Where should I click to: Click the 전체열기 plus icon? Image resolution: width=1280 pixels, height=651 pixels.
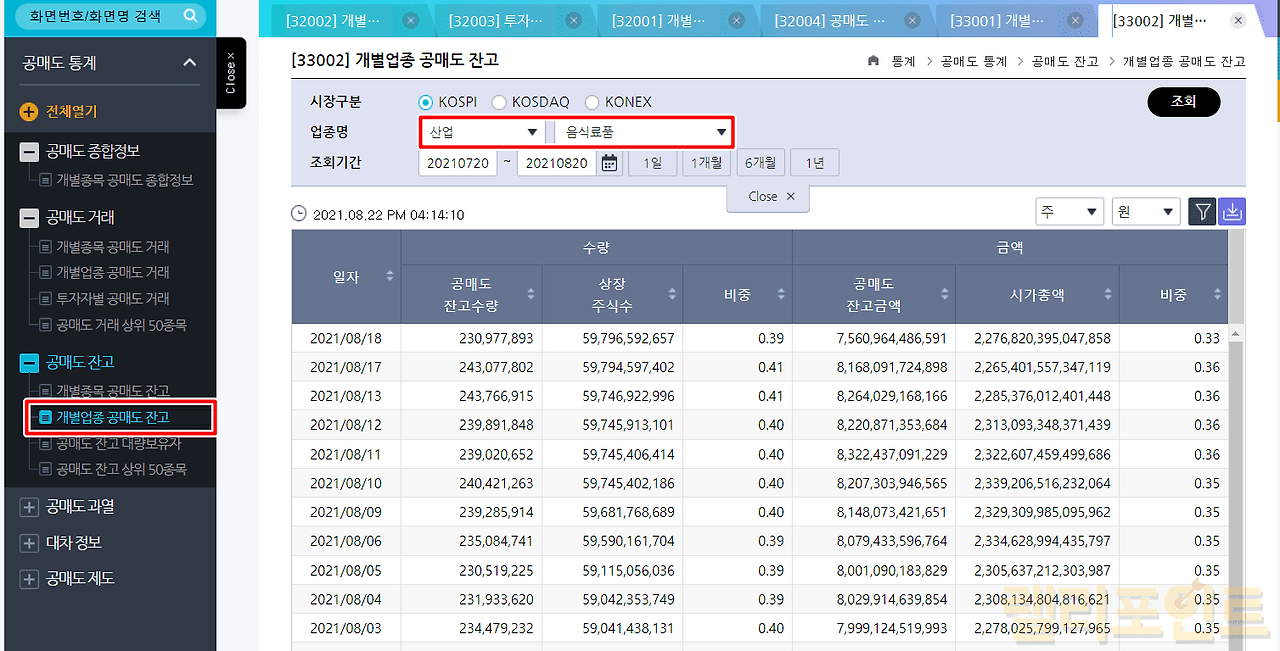click(x=29, y=112)
